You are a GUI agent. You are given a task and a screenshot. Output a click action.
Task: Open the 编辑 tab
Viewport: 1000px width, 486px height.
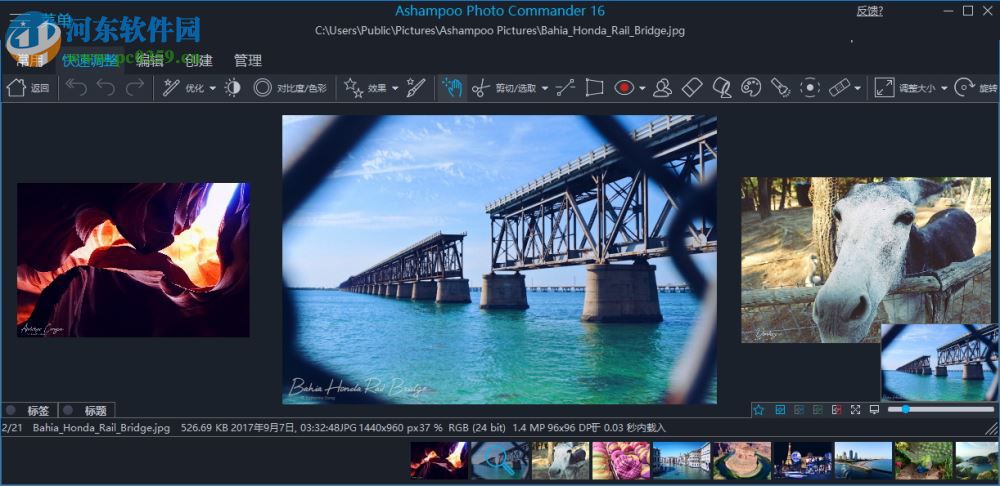[x=149, y=61]
